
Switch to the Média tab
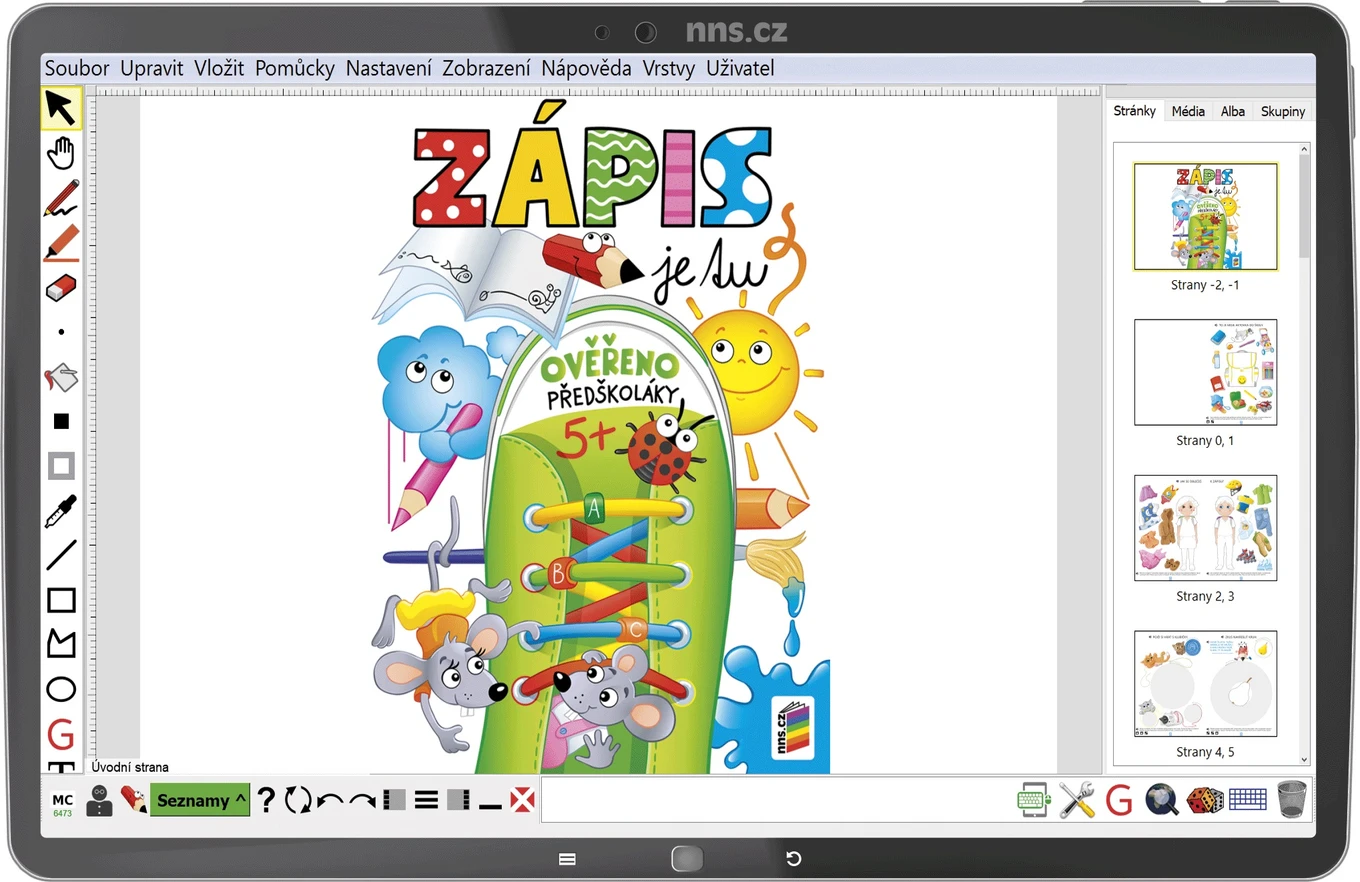coord(1188,111)
